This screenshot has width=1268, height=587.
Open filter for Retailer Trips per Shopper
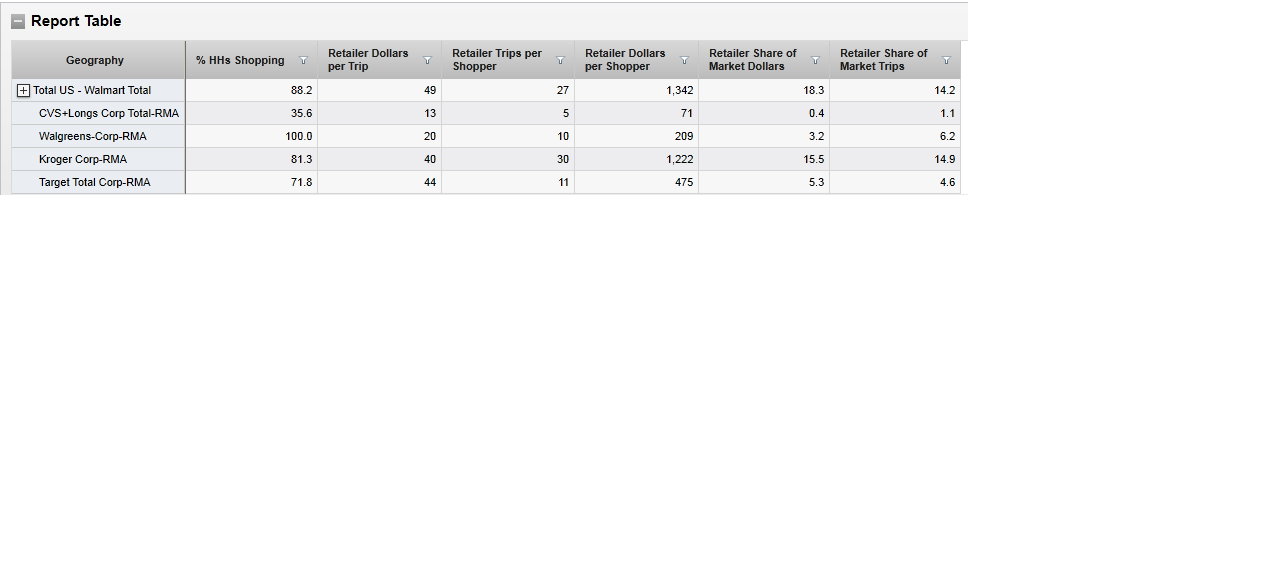click(560, 61)
